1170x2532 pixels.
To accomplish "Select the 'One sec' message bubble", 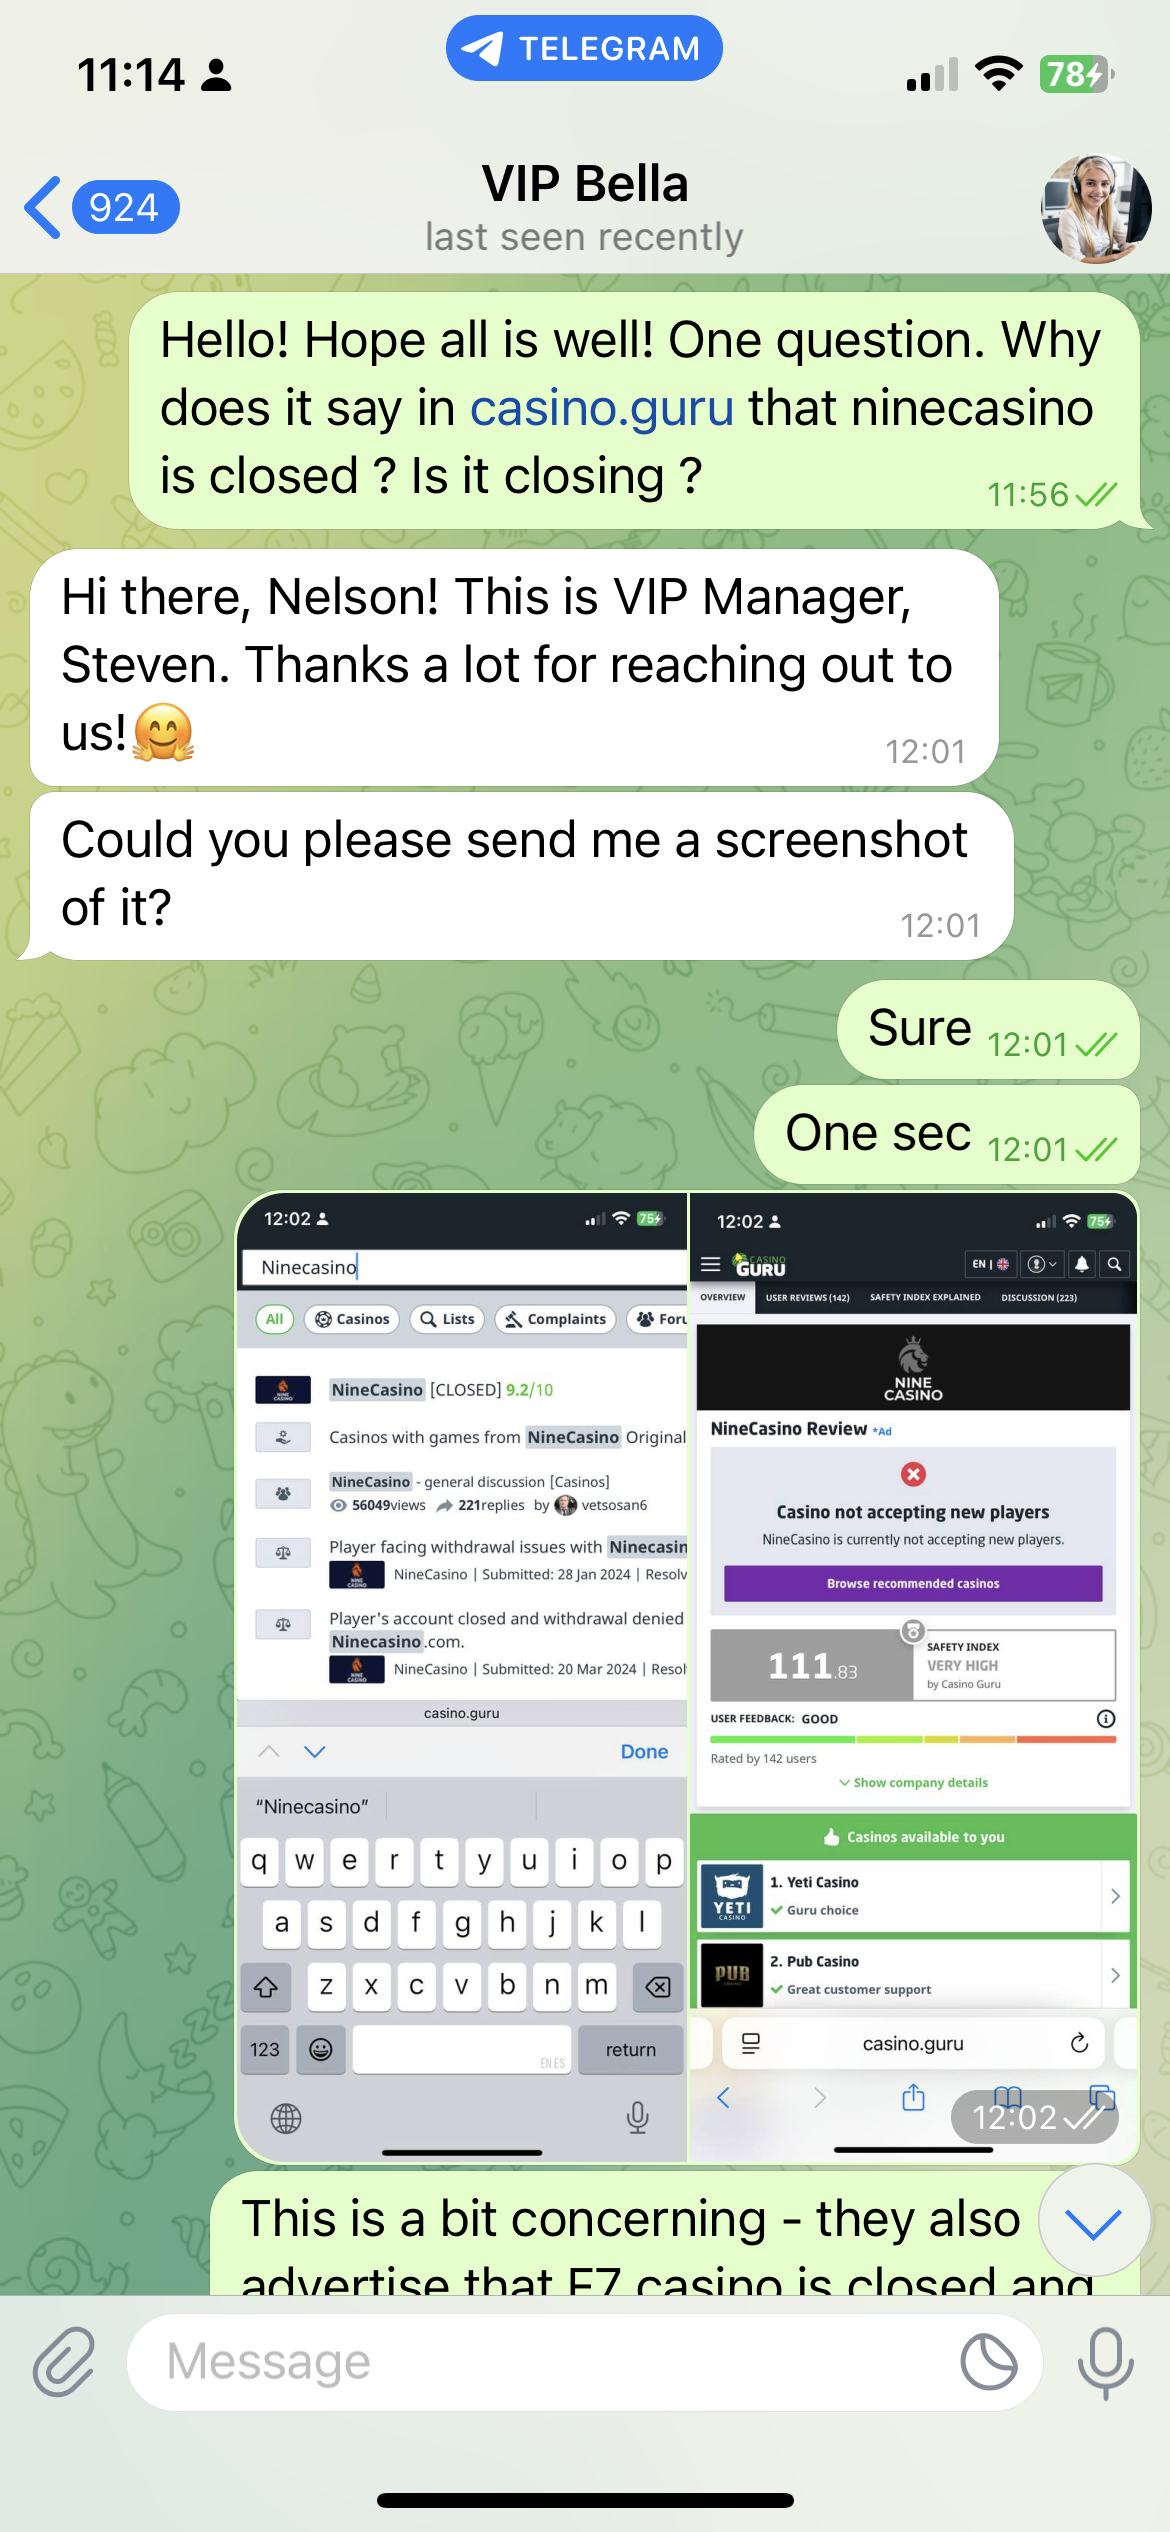I will [x=947, y=1135].
